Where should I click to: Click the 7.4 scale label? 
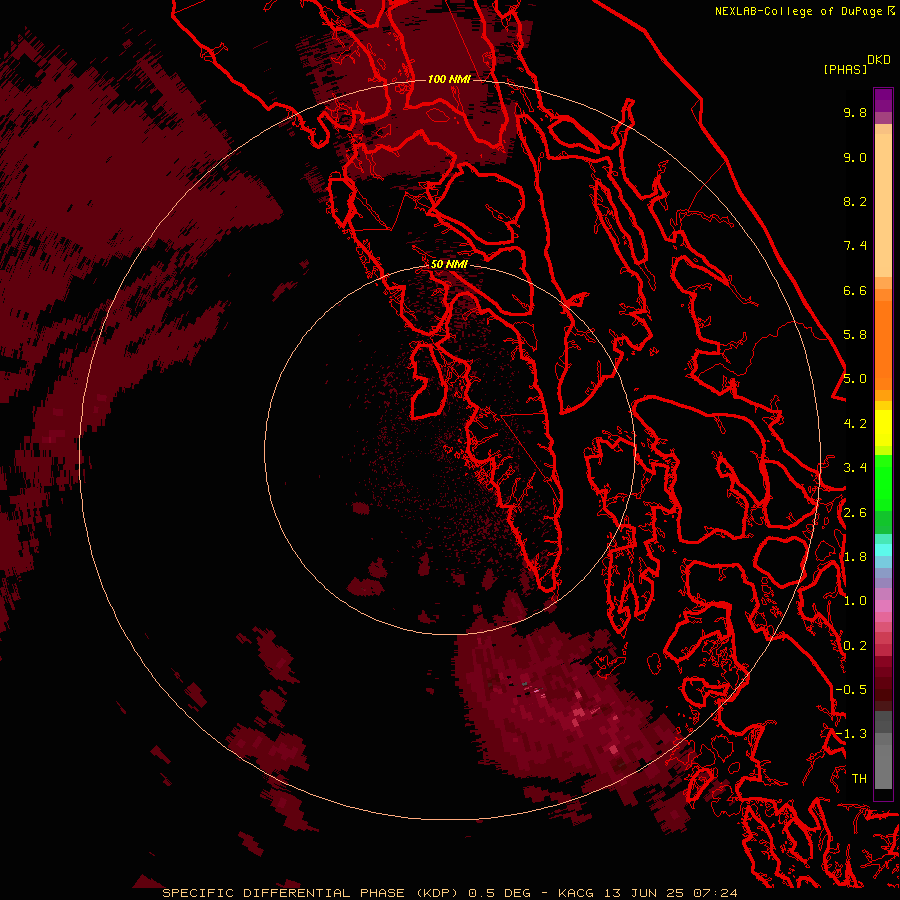click(855, 246)
